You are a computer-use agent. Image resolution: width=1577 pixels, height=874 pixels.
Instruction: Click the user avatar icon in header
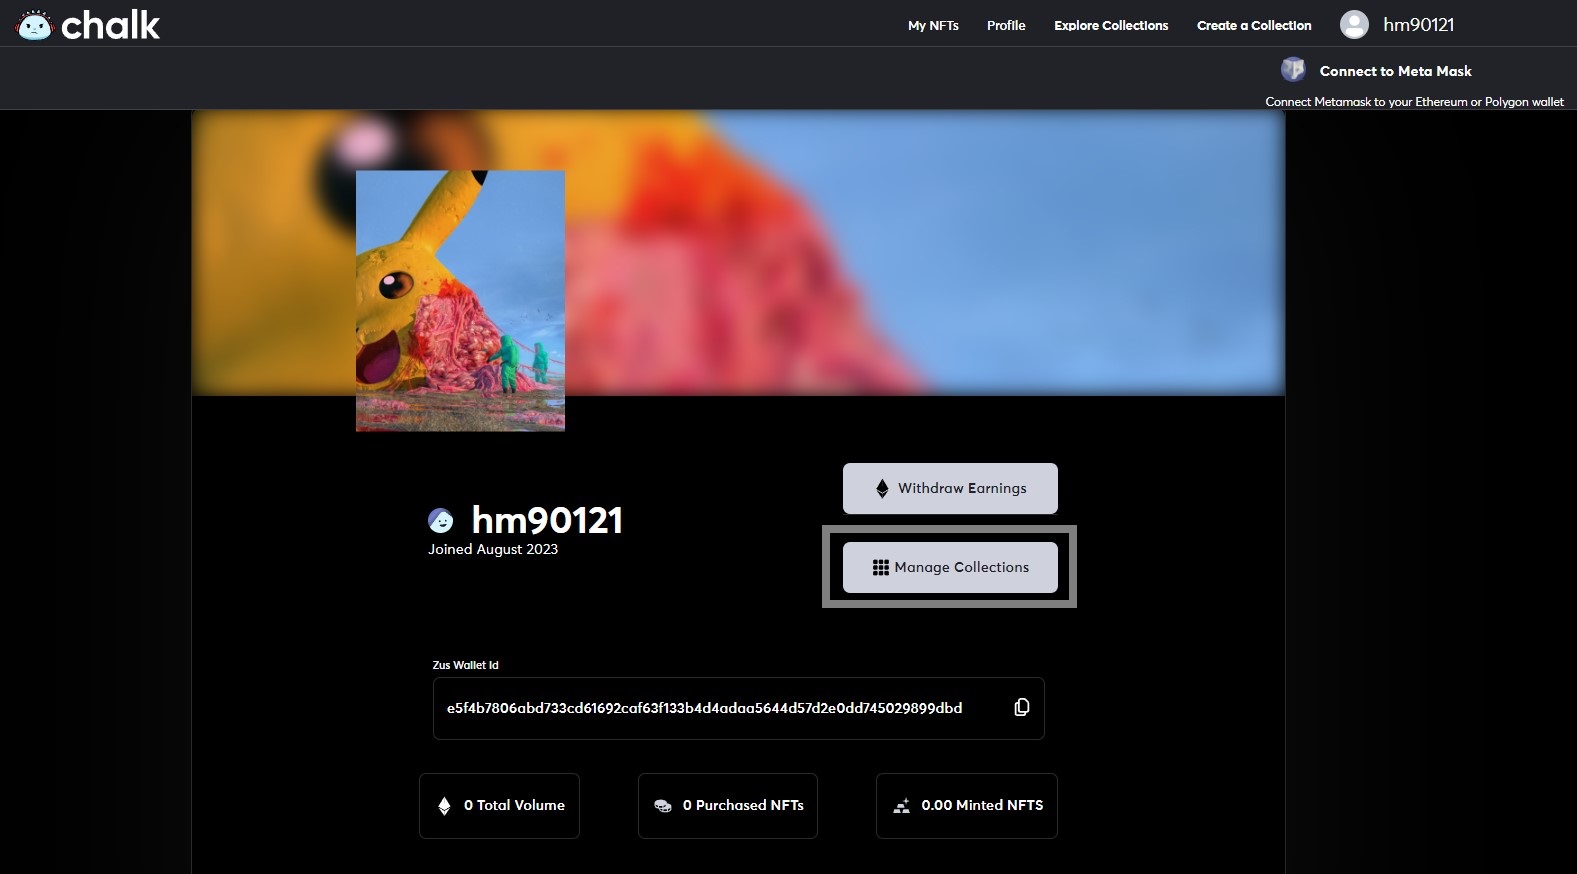pyautogui.click(x=1354, y=25)
